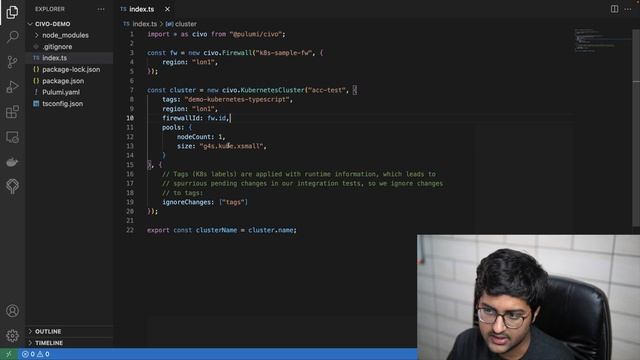Open editor more actions ellipsis
Image resolution: width=640 pixels, height=360 pixels.
(628, 9)
